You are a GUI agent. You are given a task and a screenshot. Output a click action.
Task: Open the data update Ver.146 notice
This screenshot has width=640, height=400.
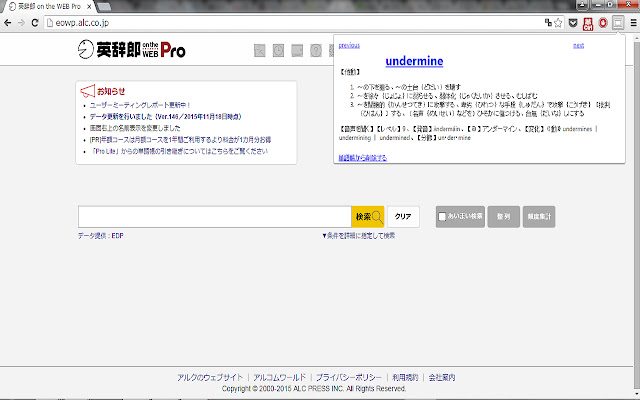tap(166, 116)
